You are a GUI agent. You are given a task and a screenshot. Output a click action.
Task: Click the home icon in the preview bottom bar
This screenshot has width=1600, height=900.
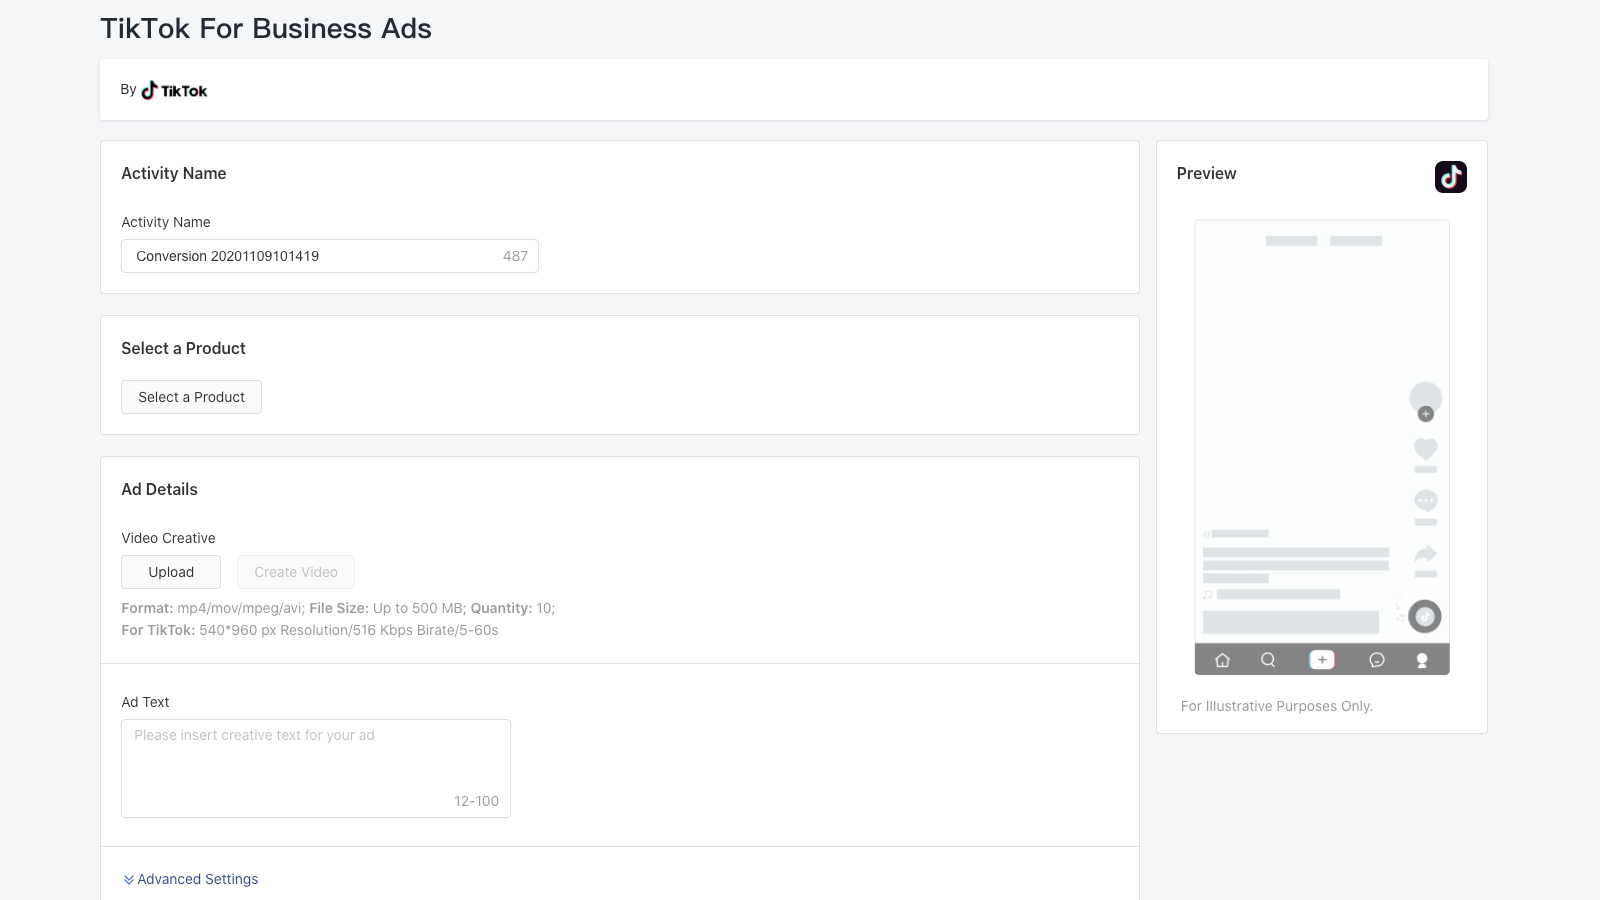[x=1222, y=660]
